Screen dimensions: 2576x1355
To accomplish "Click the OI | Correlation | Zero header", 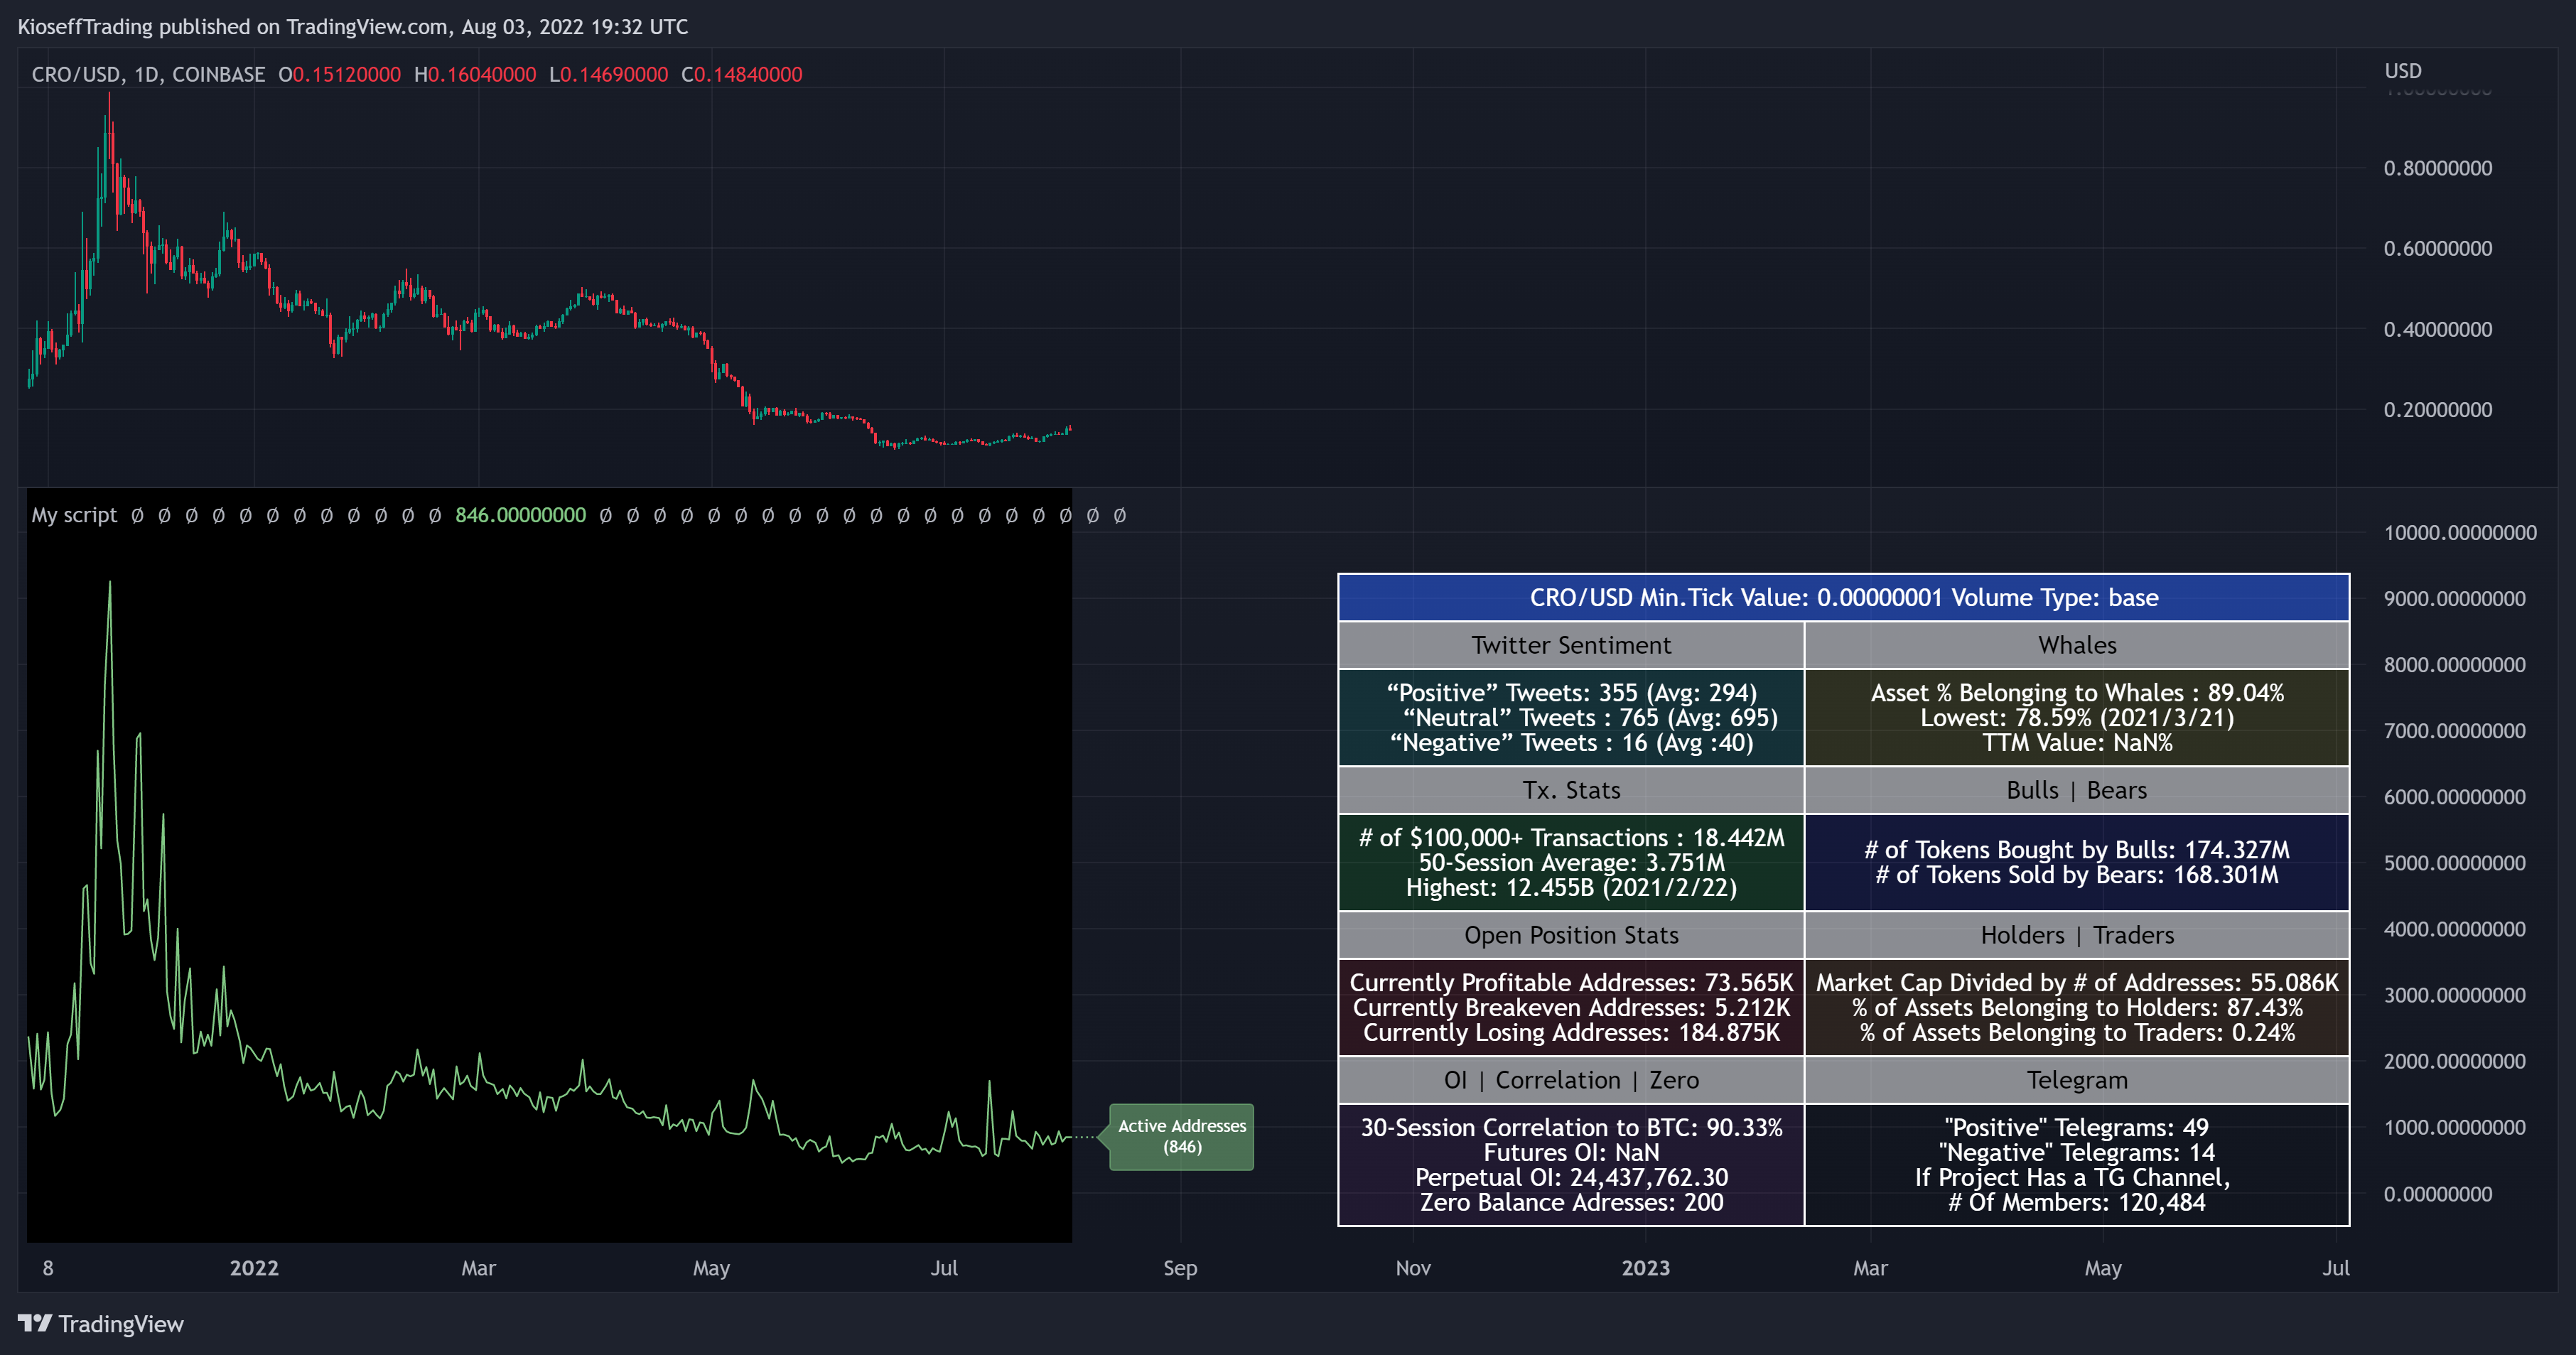I will click(1571, 1080).
